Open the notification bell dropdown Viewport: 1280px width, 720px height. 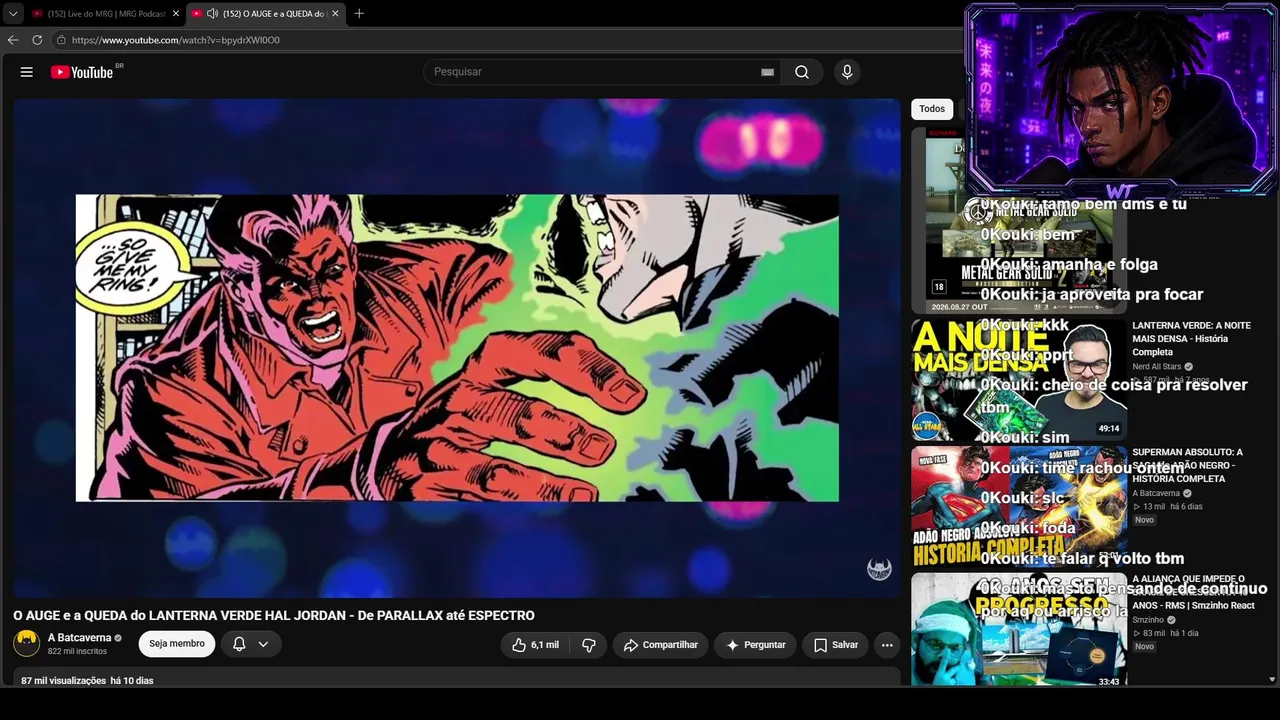point(251,644)
